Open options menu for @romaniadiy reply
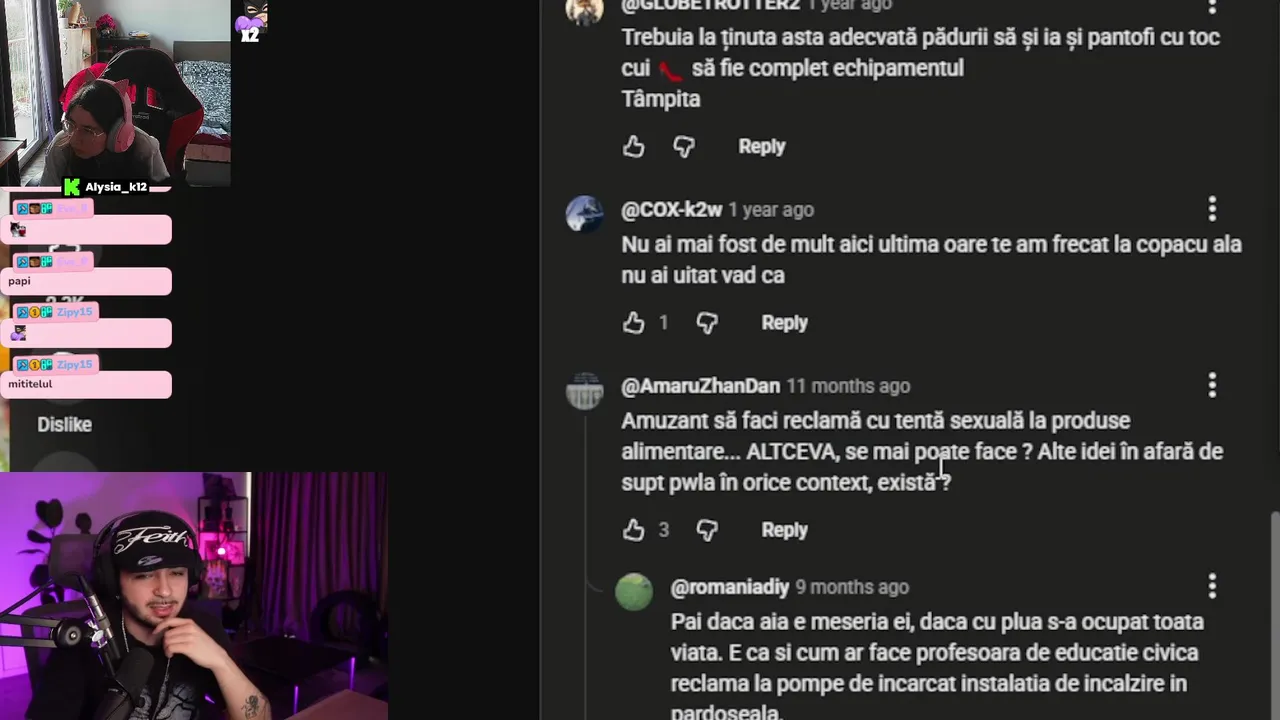The image size is (1280, 720). 1212,586
